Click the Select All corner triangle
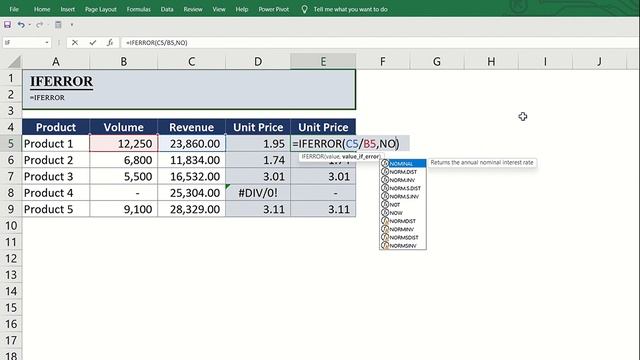Viewport: 640px width, 360px height. click(x=13, y=62)
